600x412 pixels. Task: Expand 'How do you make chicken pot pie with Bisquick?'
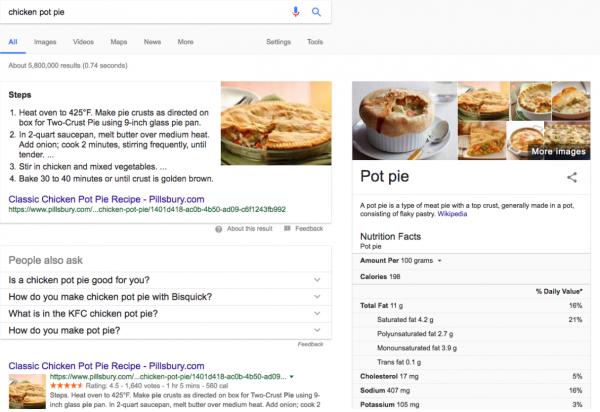coord(316,297)
